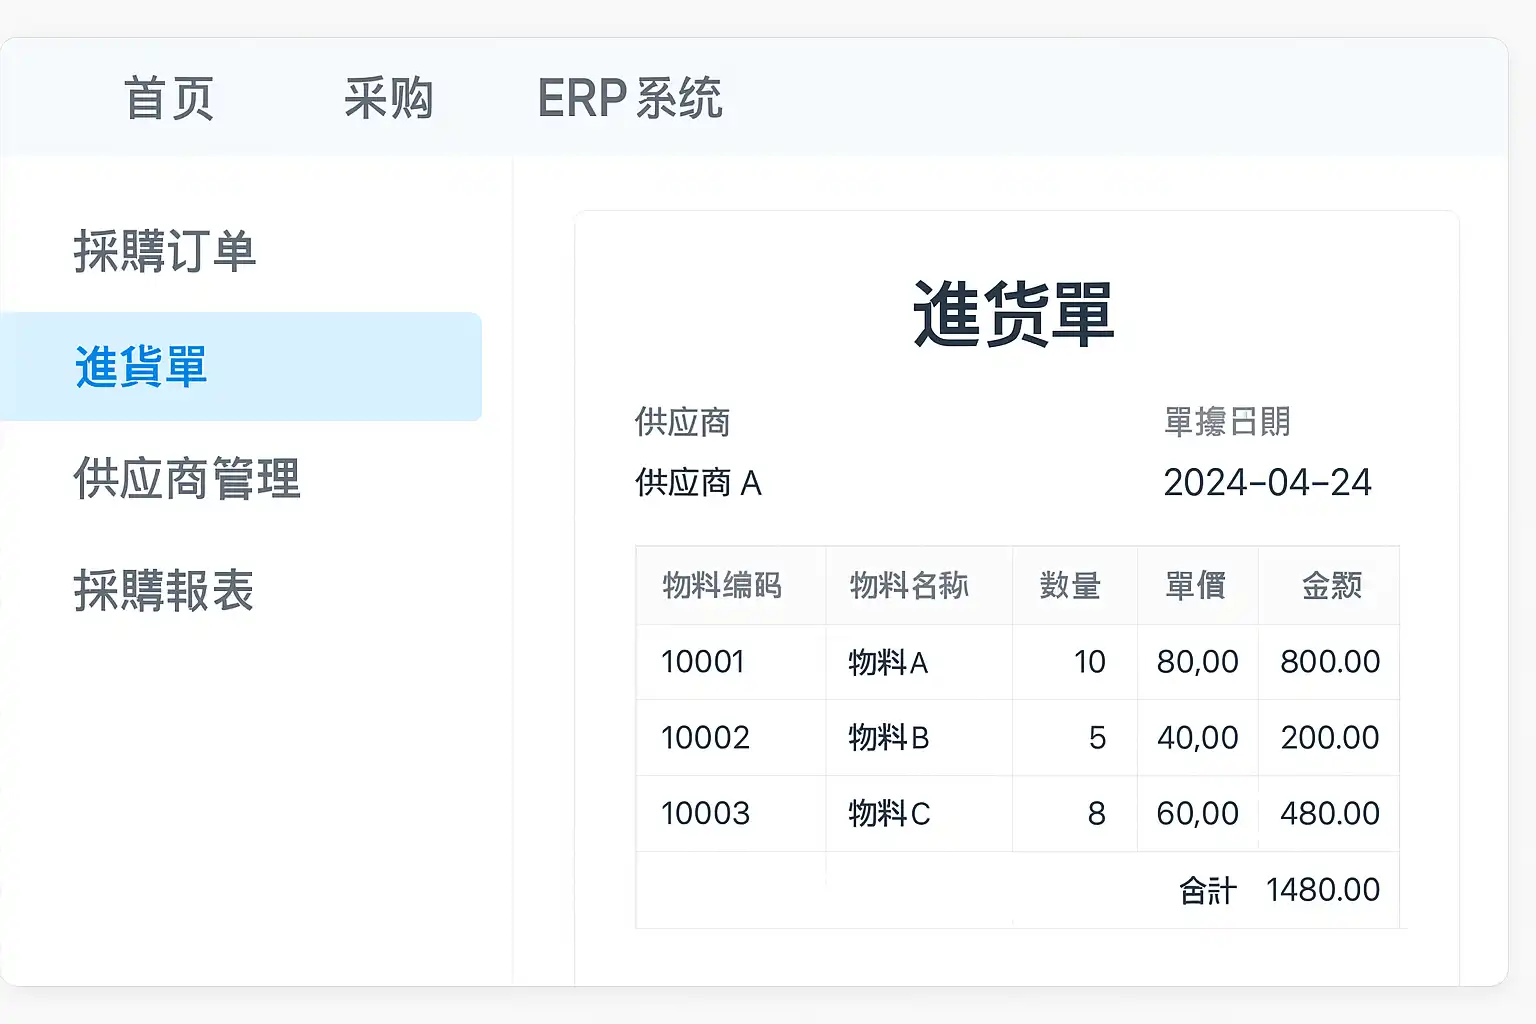Viewport: 1536px width, 1024px height.
Task: Click the 480.00 amount cell
Action: click(x=1329, y=814)
